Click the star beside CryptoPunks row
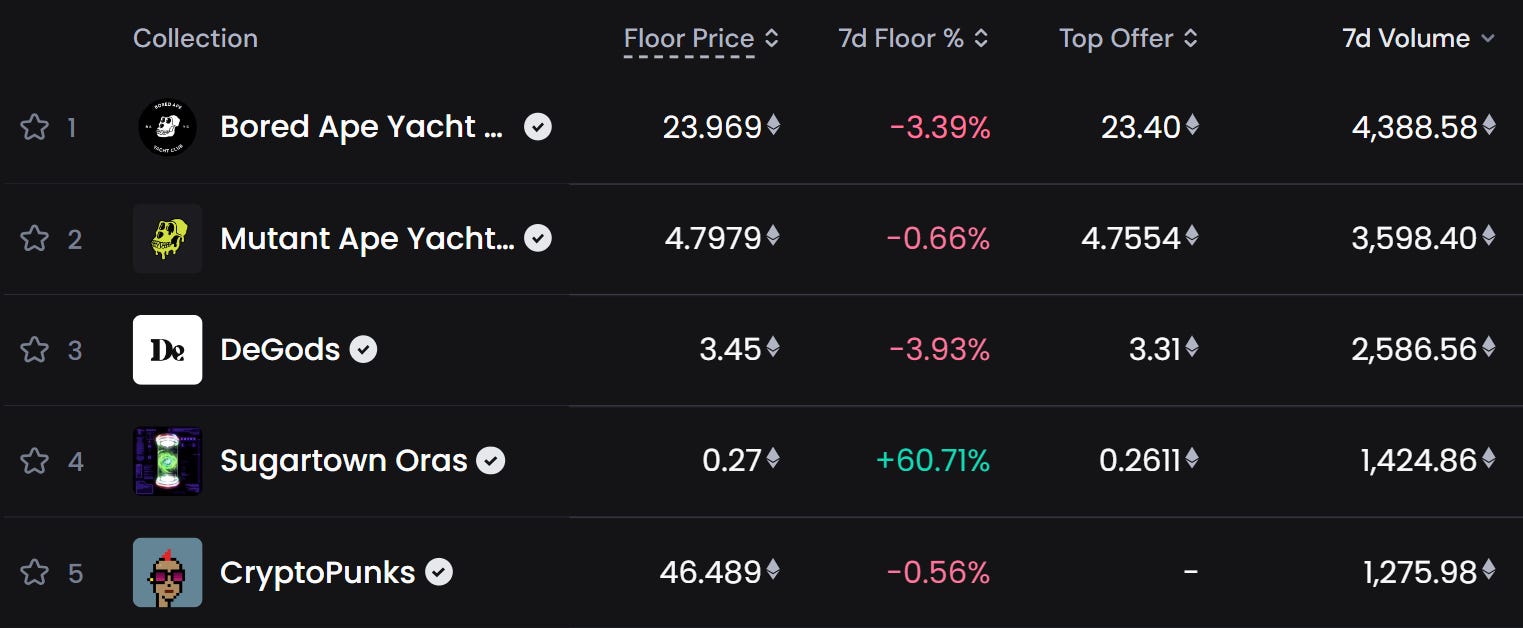Image resolution: width=1523 pixels, height=628 pixels. (x=34, y=572)
